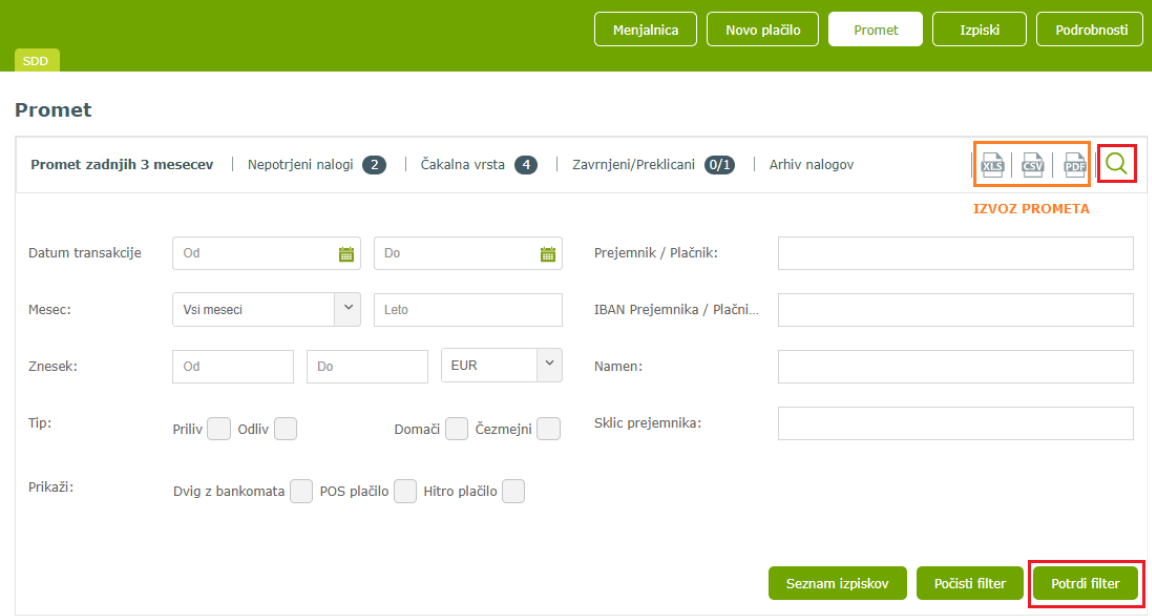Viewport: 1152px width, 616px height.
Task: Check Hitro plačilo option
Action: (513, 491)
